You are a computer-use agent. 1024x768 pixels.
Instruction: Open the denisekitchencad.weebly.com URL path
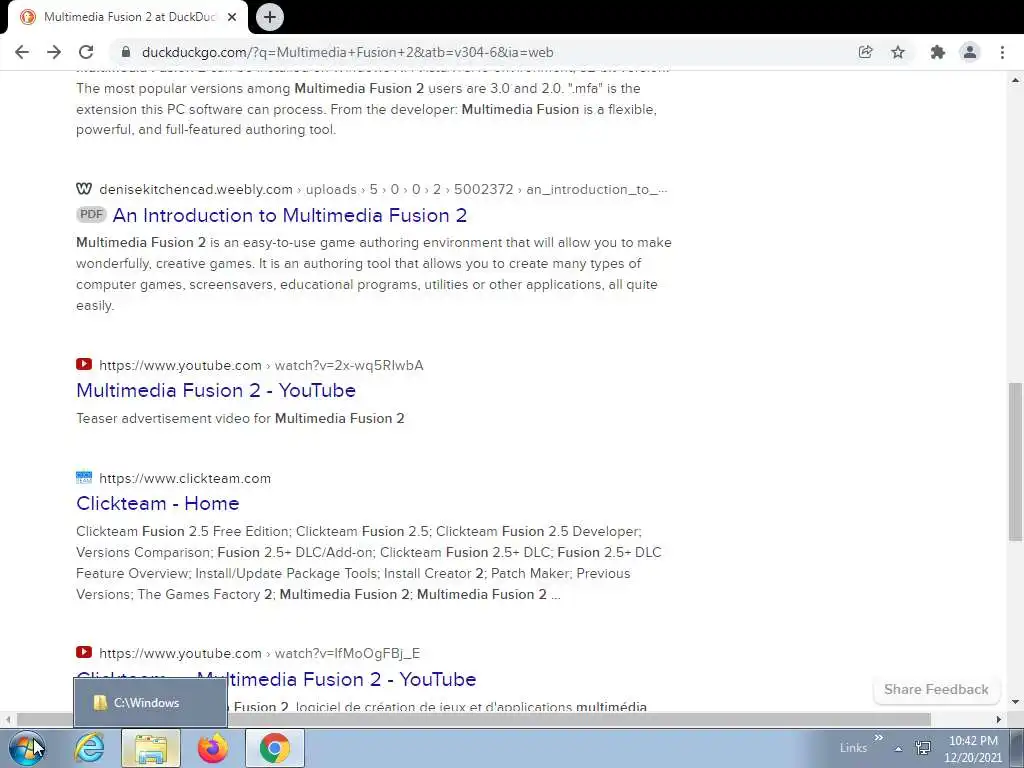(x=383, y=189)
